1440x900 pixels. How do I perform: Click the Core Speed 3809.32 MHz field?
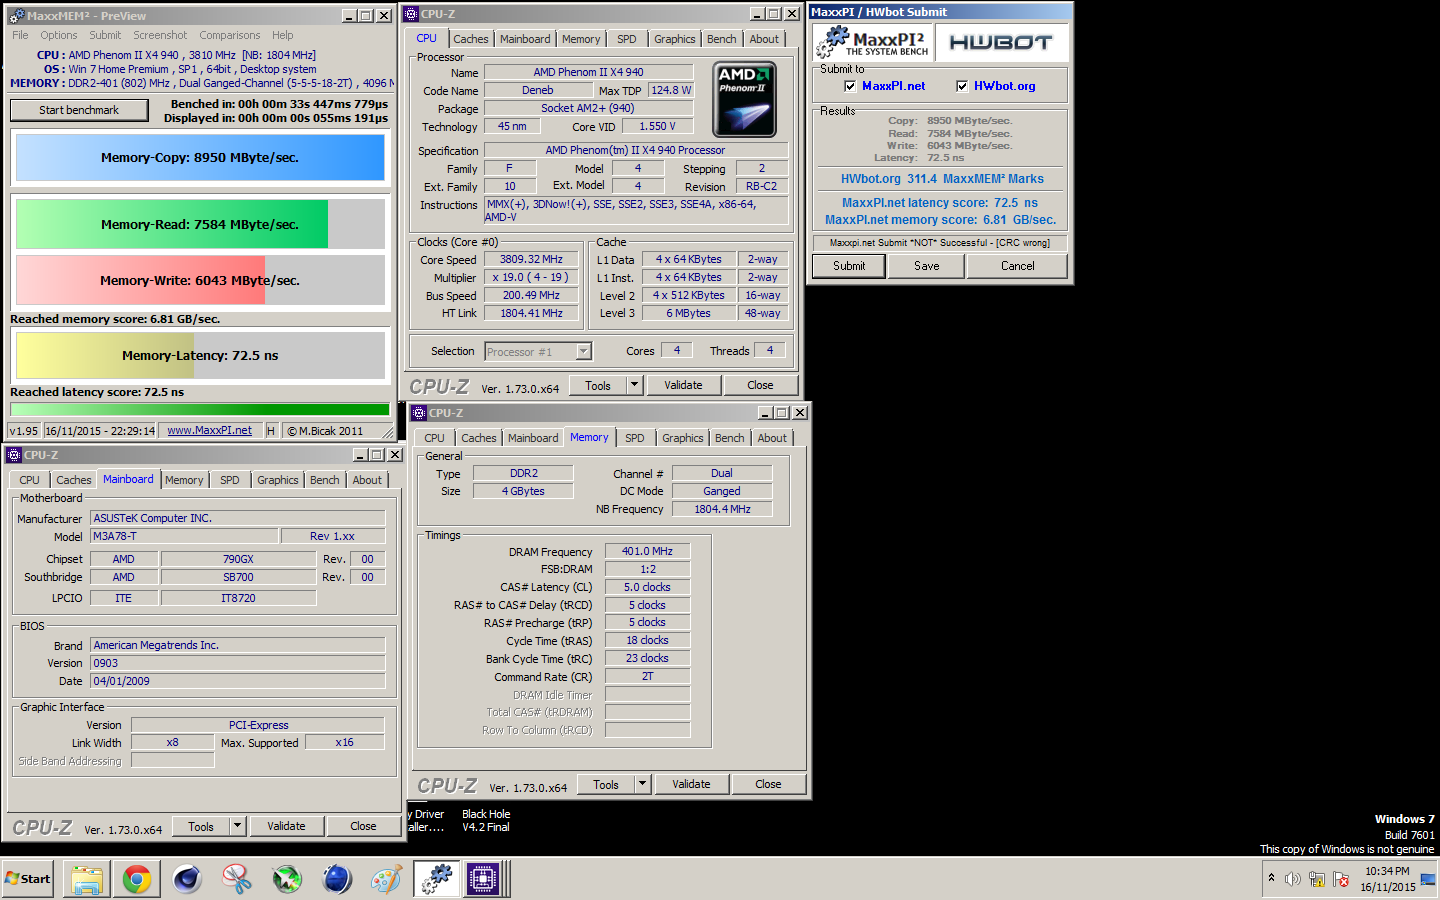[532, 259]
